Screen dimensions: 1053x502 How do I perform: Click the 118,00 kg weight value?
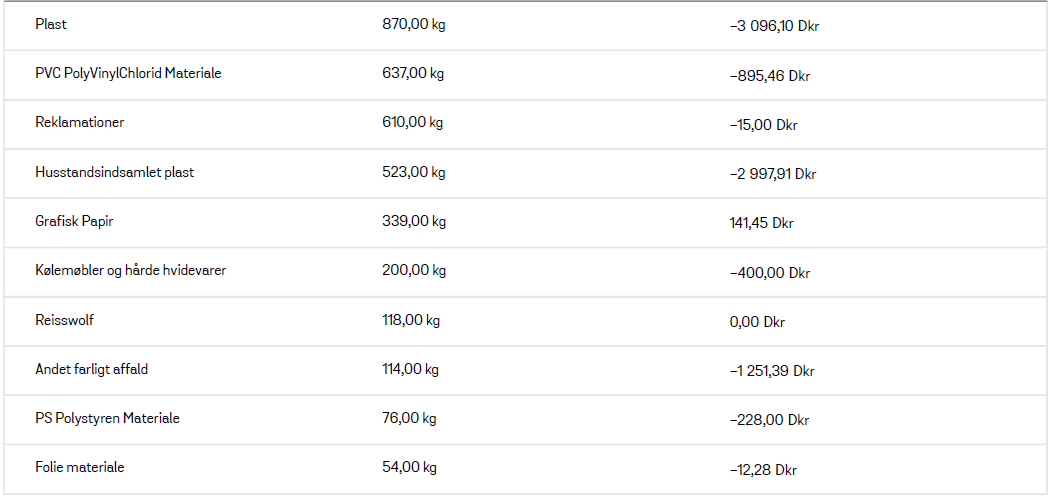coord(411,319)
